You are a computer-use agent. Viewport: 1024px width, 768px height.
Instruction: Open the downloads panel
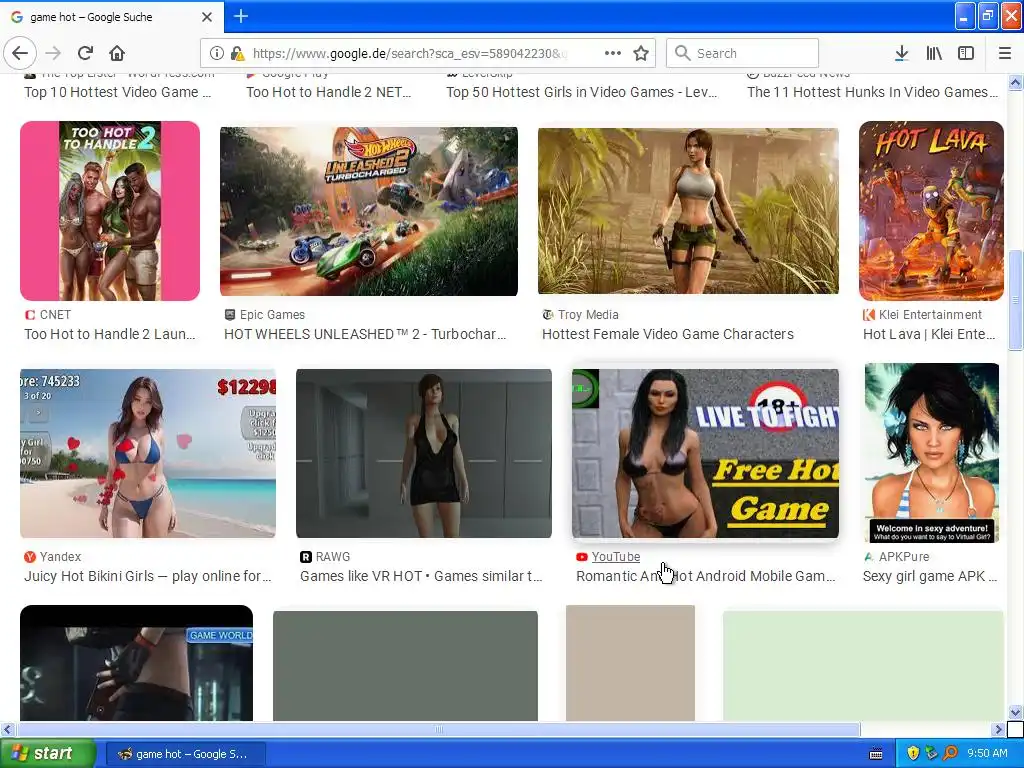pyautogui.click(x=902, y=54)
